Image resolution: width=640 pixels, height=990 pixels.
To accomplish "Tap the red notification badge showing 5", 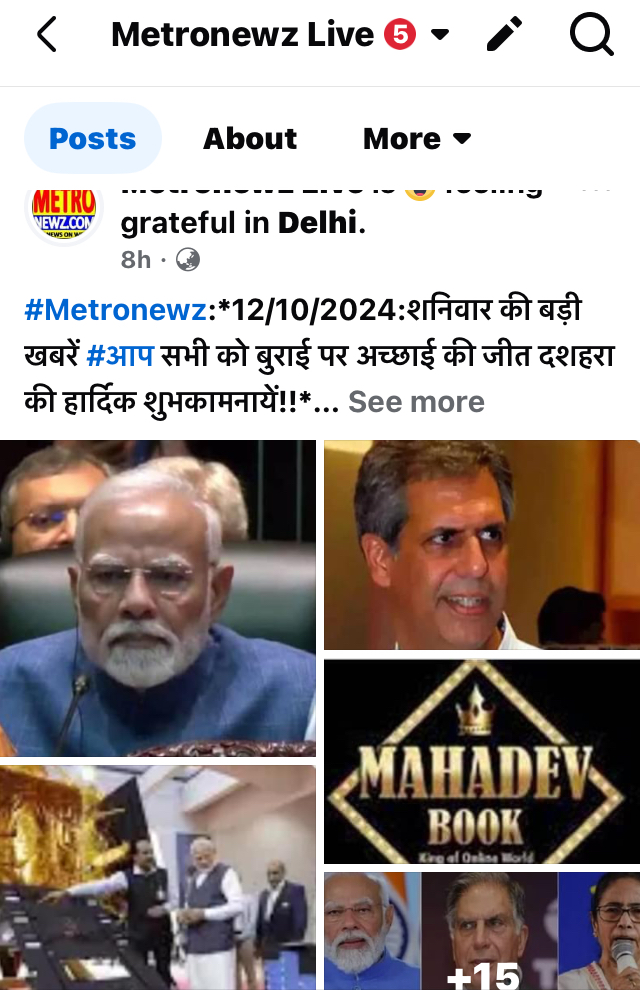I will point(400,34).
